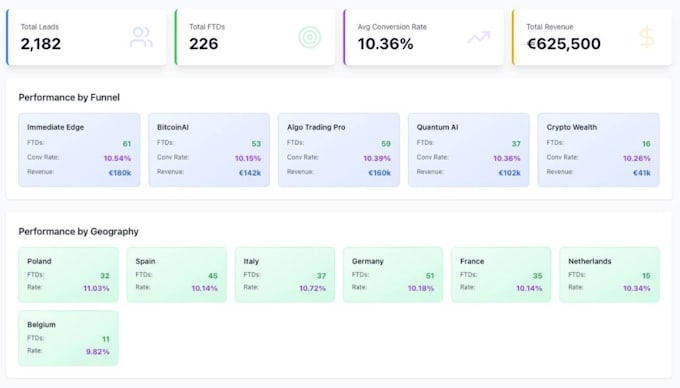Select the Total Leads value 2,182
This screenshot has height=388, width=680.
coord(41,44)
